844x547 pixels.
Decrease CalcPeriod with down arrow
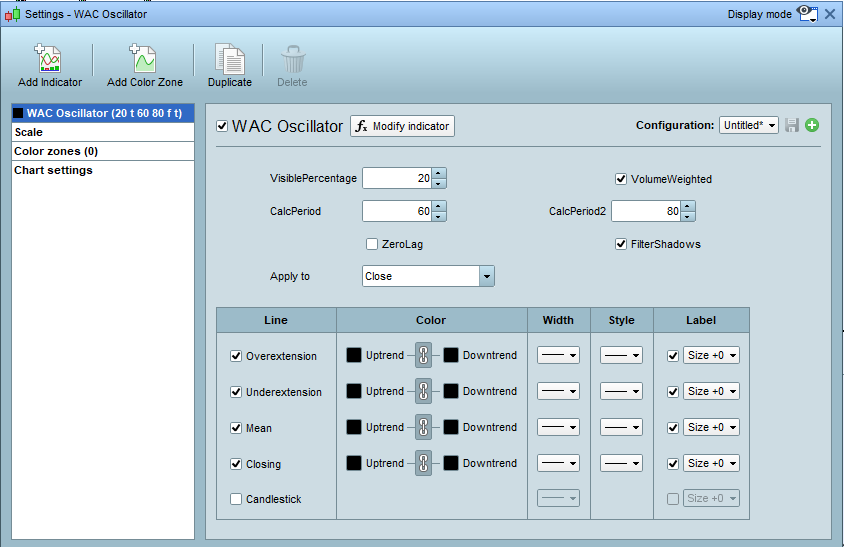click(x=439, y=216)
